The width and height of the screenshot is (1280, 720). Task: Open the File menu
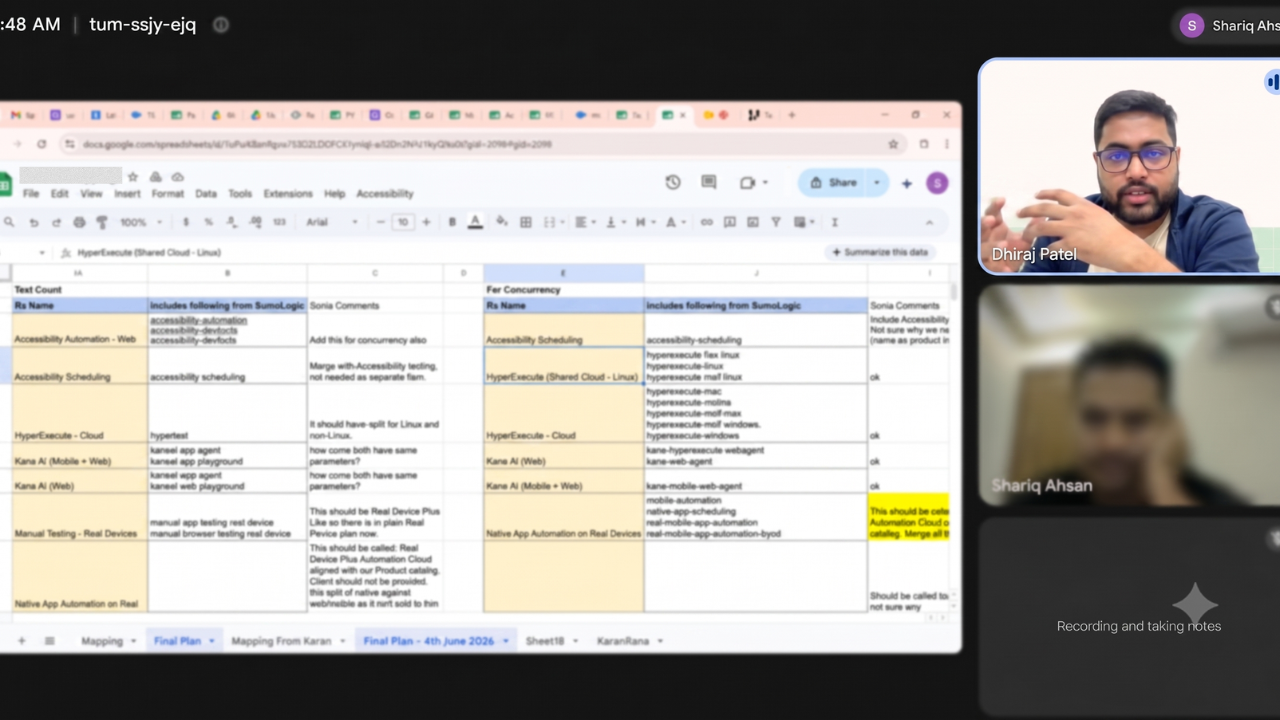point(31,194)
